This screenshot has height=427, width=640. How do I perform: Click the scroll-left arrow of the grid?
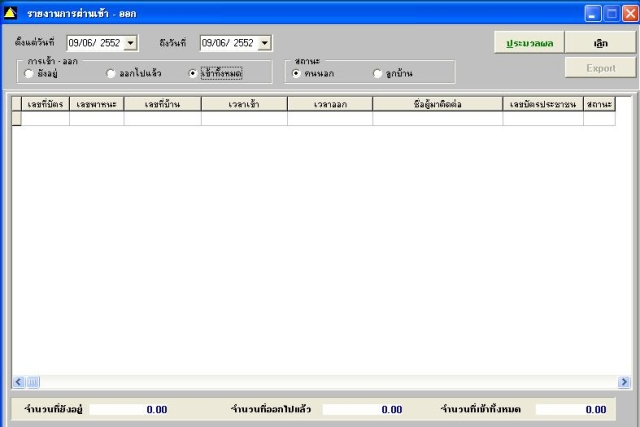[18, 382]
